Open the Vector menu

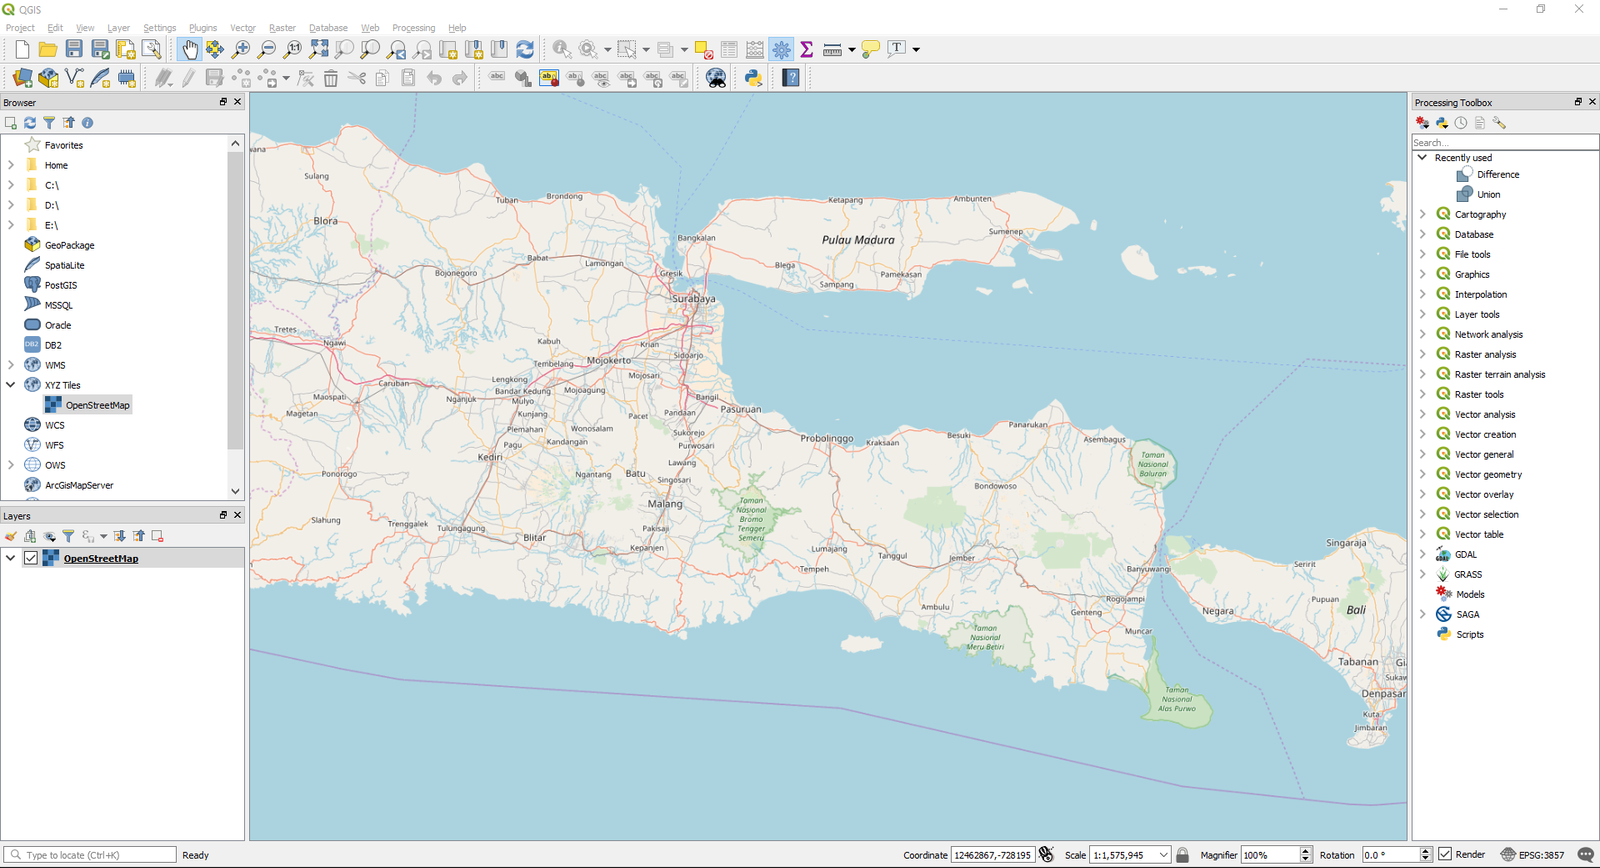(243, 28)
